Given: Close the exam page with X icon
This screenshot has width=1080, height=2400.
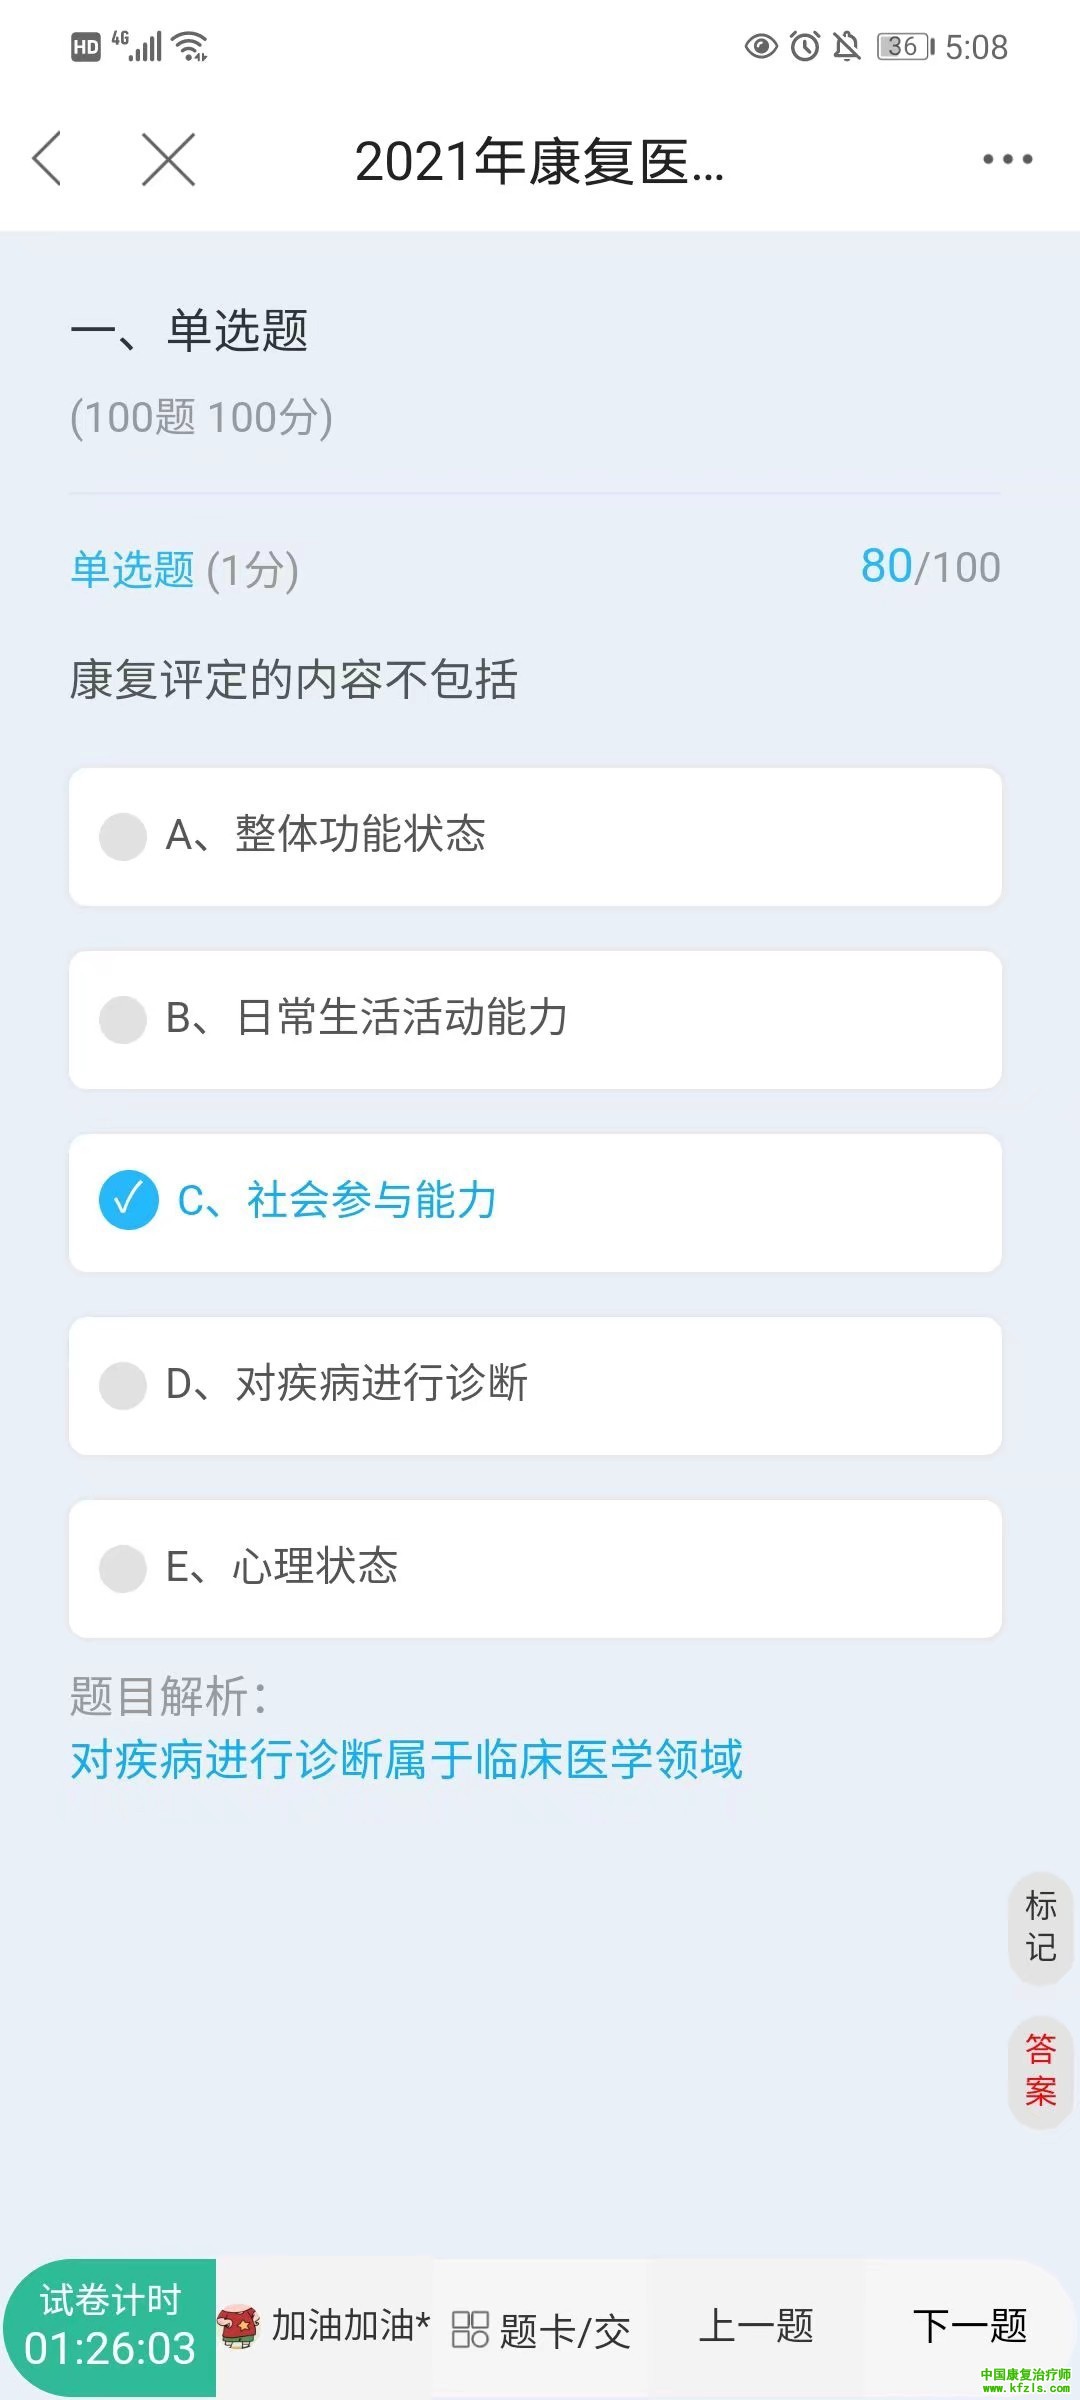Looking at the screenshot, I should [168, 159].
